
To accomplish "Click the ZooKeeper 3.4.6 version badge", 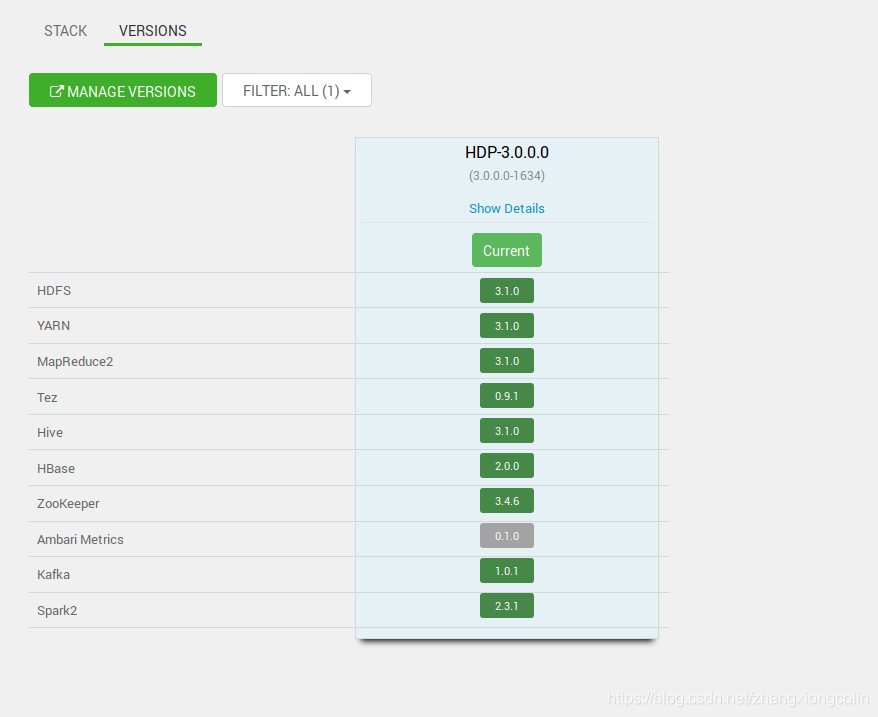I will click(507, 501).
